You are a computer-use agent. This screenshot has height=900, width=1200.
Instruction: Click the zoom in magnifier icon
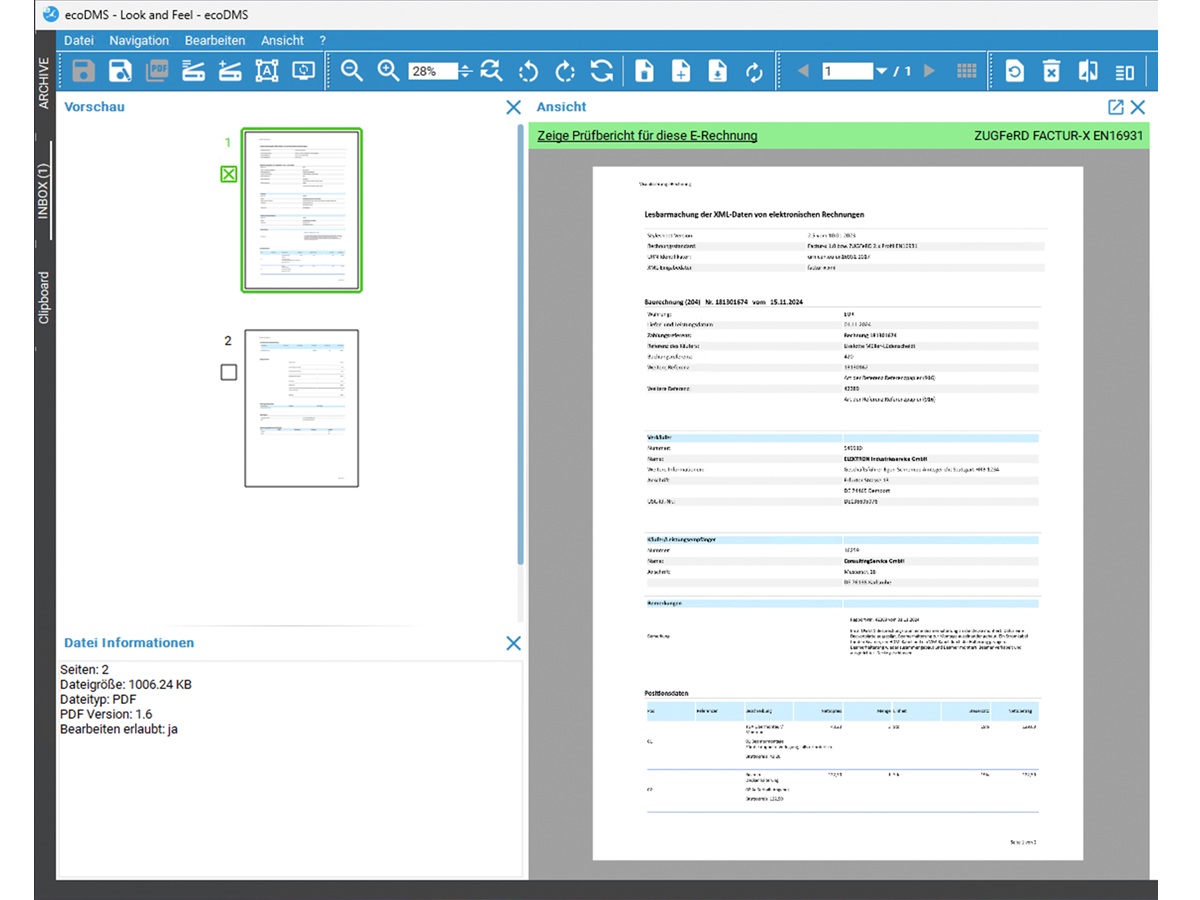[388, 71]
